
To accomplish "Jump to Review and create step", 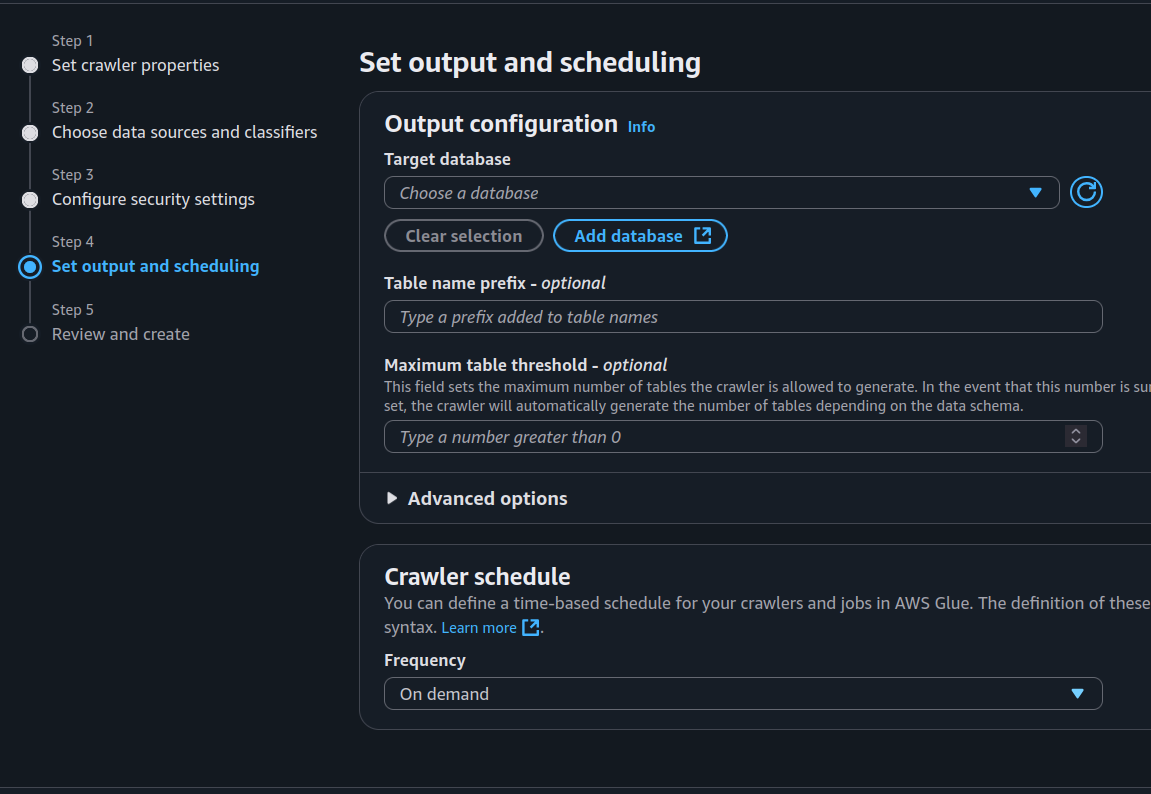I will click(x=120, y=334).
